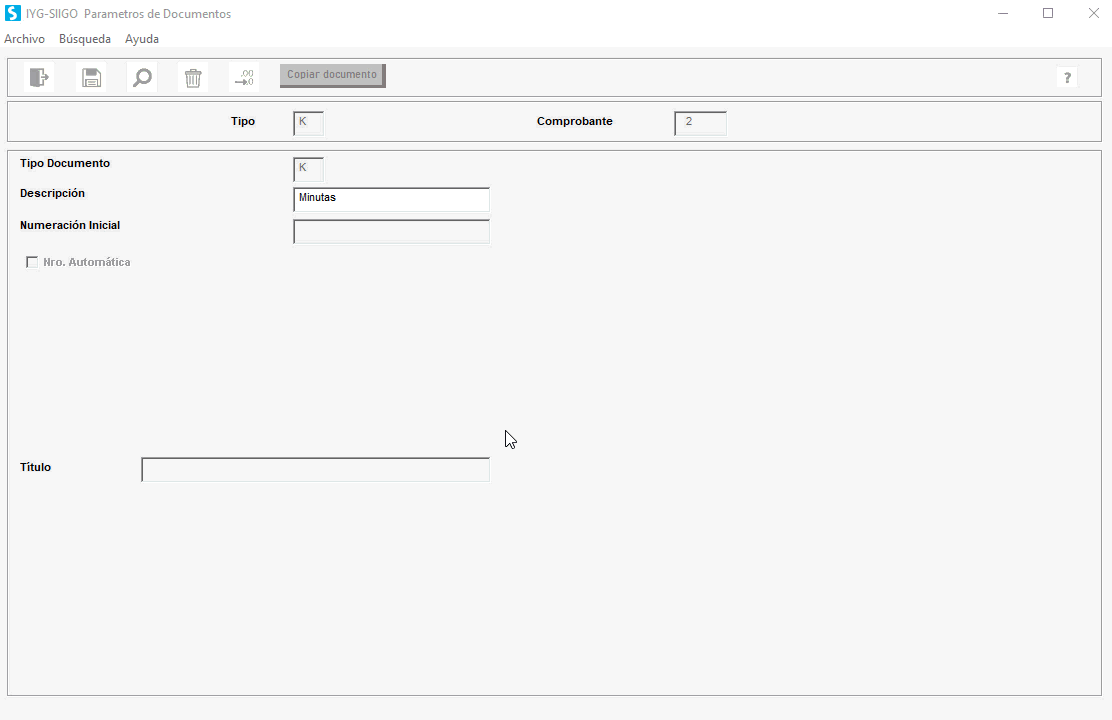Screen dimensions: 1112x720
Task: Focus the Descripción field containing Minutas
Action: click(x=391, y=199)
